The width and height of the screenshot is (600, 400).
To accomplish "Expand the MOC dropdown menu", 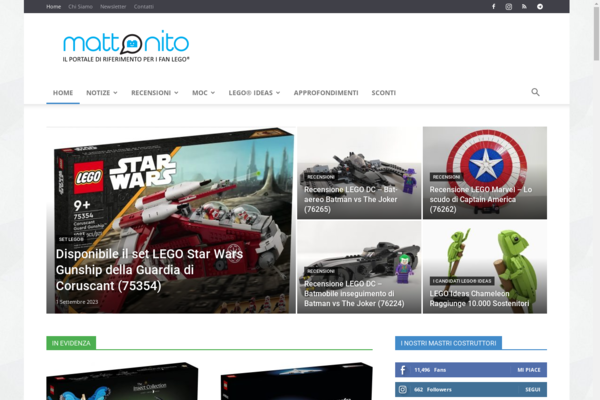I will pyautogui.click(x=203, y=92).
